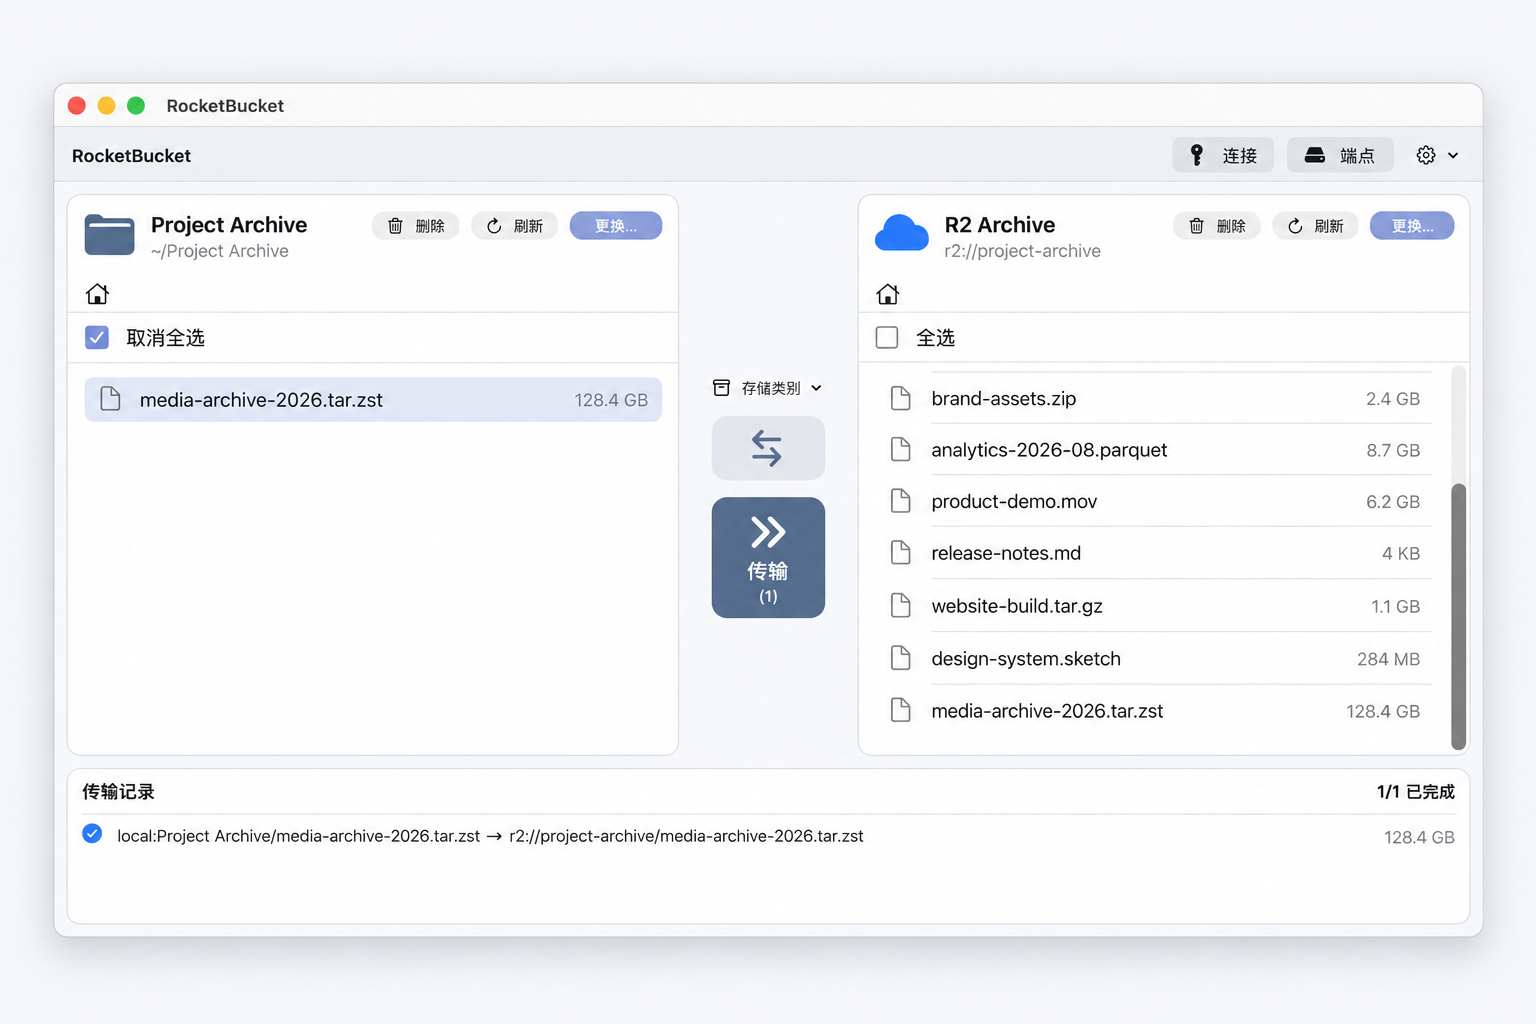Select analytics-2026-08.parquet file name
Image resolution: width=1536 pixels, height=1024 pixels.
(x=1049, y=450)
